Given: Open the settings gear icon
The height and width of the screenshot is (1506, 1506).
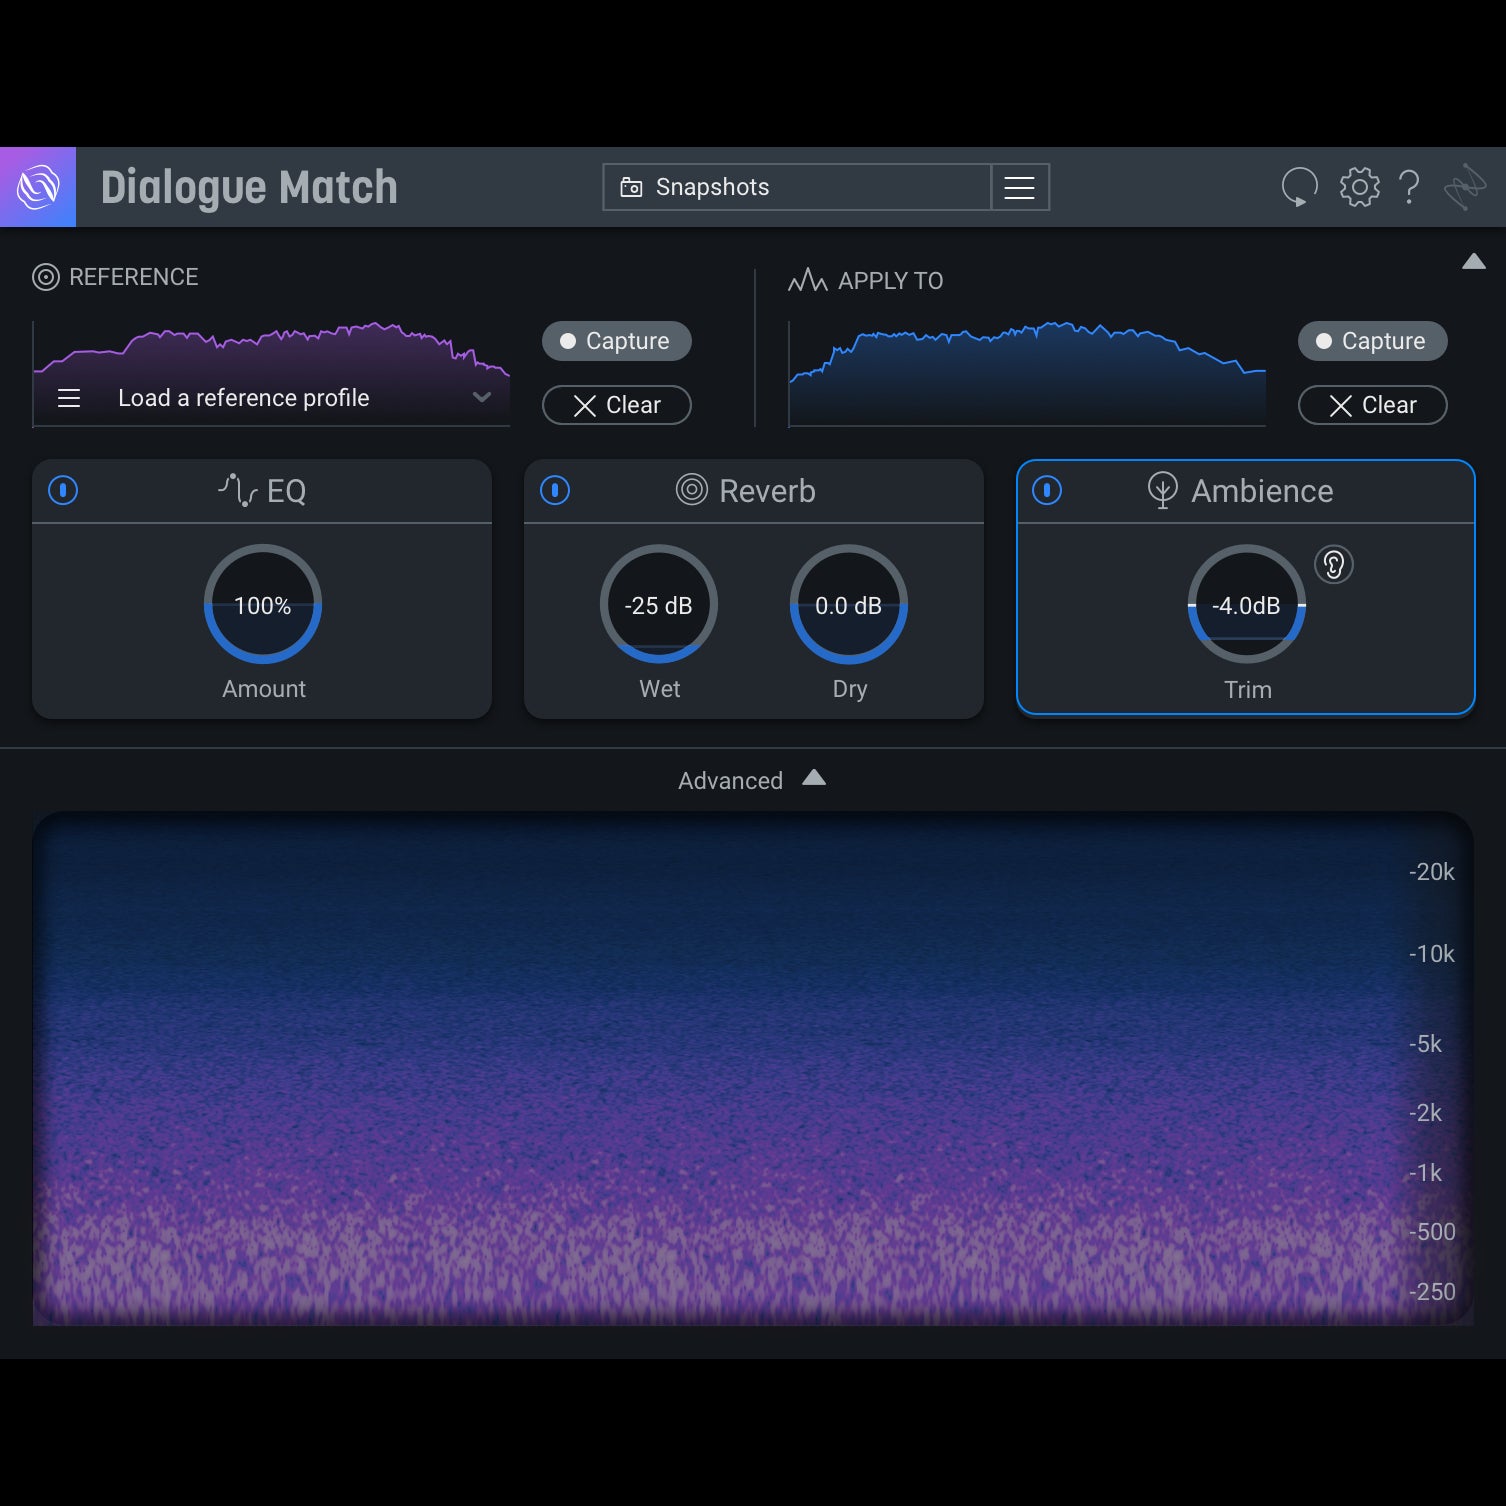Looking at the screenshot, I should tap(1359, 187).
